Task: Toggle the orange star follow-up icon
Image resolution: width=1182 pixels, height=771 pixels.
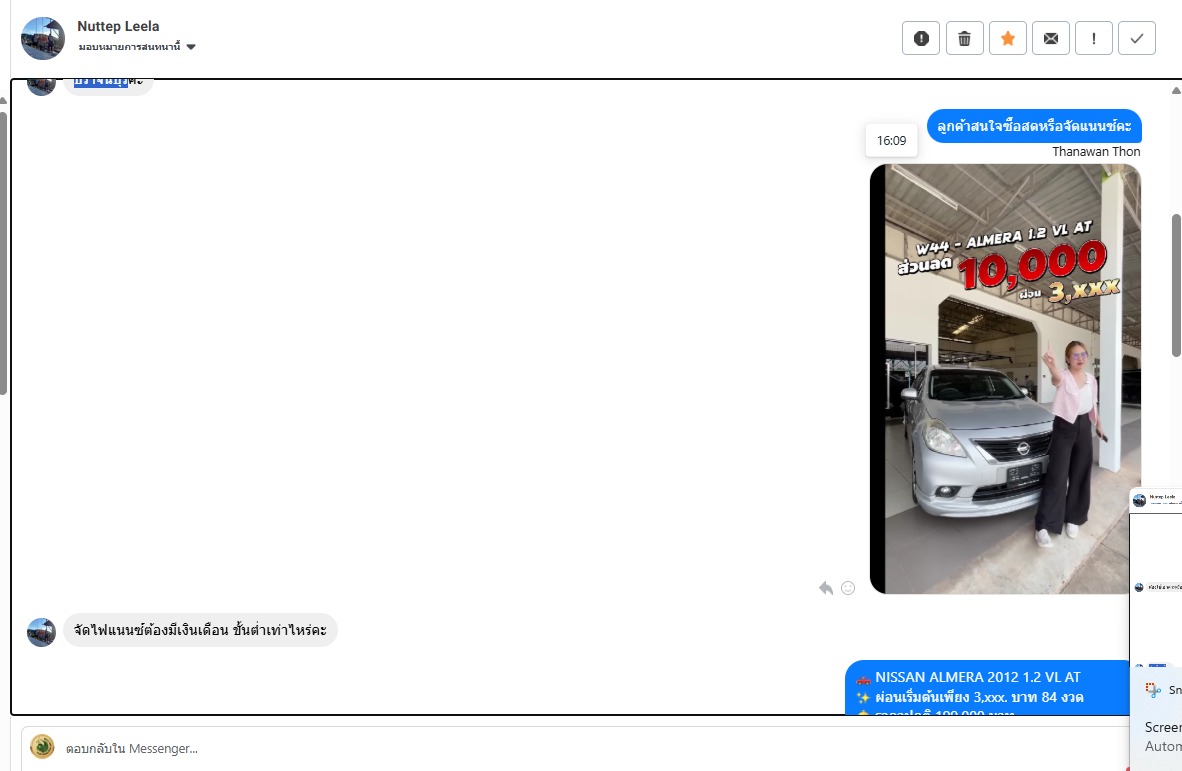Action: [x=1008, y=38]
